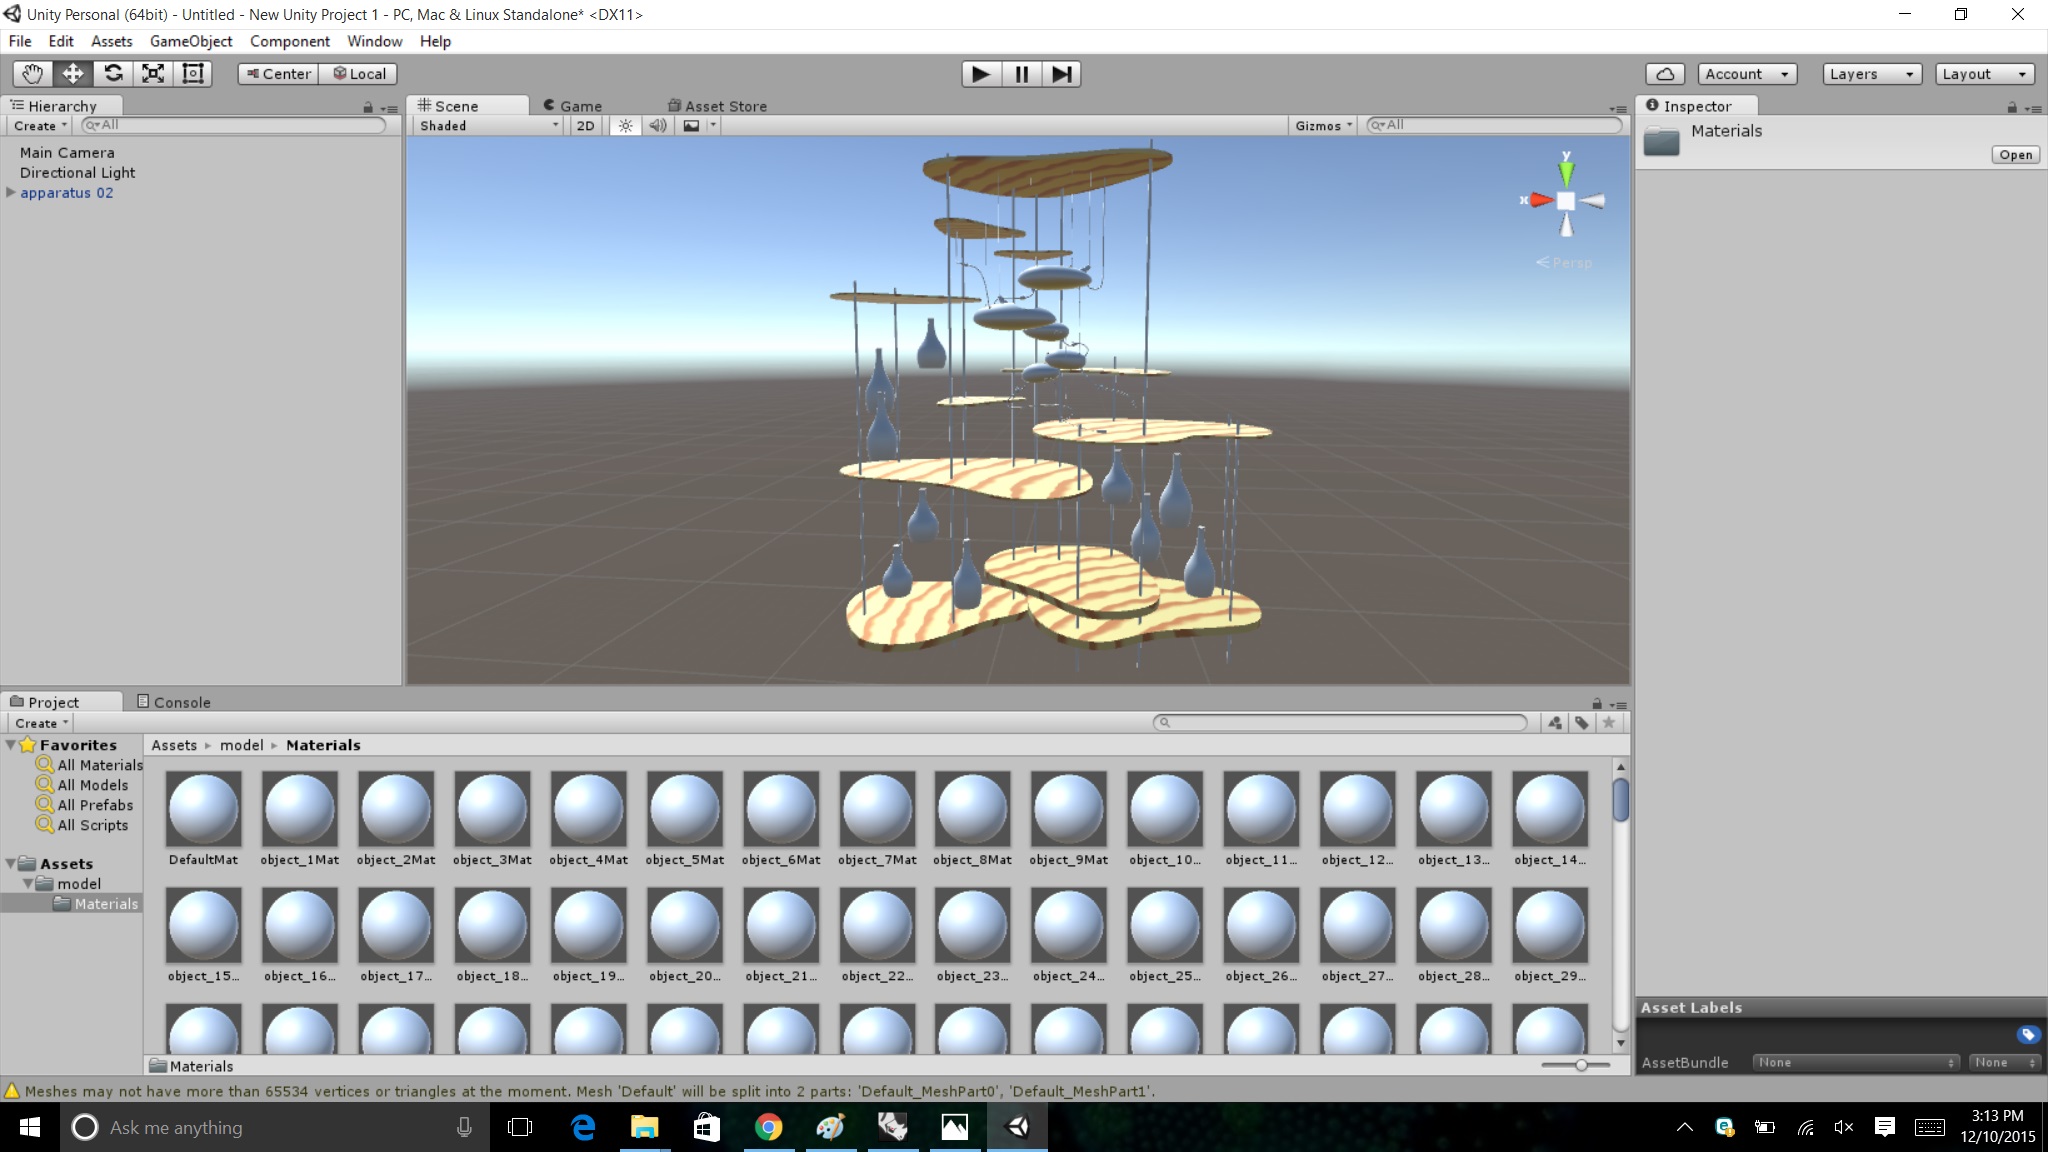Mute scene audio in the Scene view

(x=657, y=125)
